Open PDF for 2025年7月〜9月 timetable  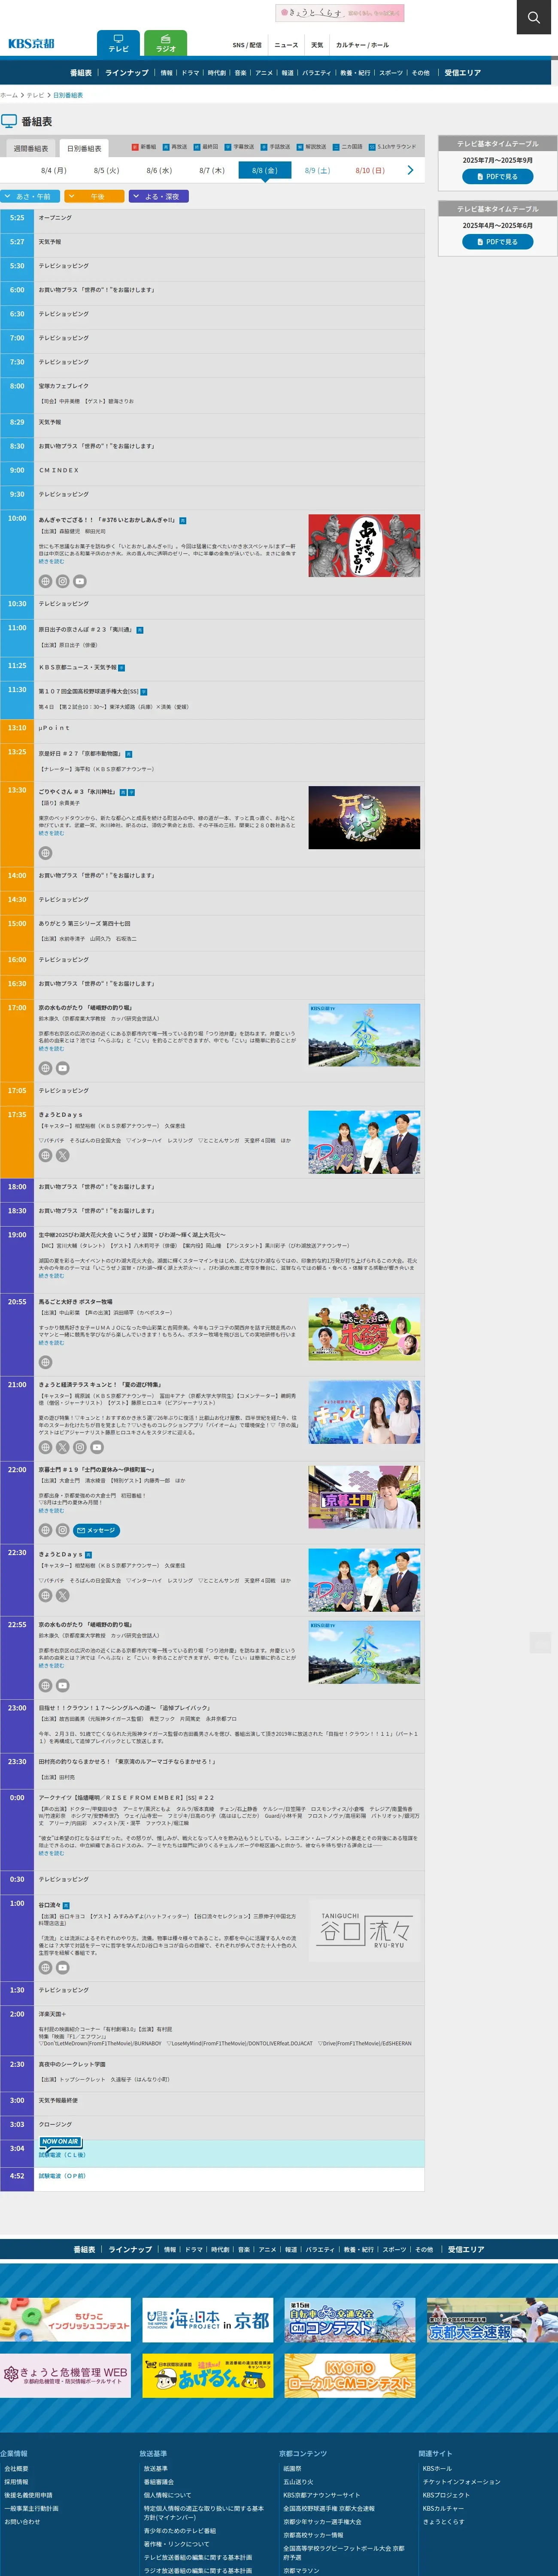click(497, 176)
